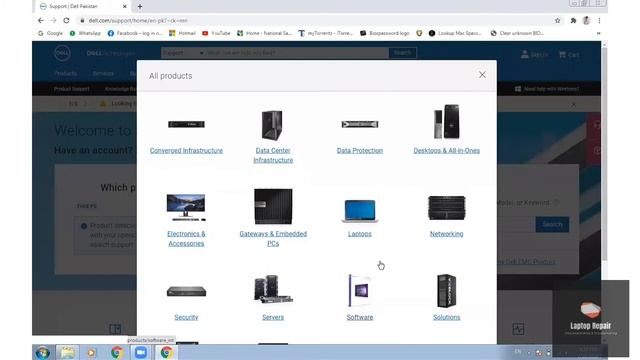Click the header Search button
This screenshot has width=640, height=360.
[402, 53]
